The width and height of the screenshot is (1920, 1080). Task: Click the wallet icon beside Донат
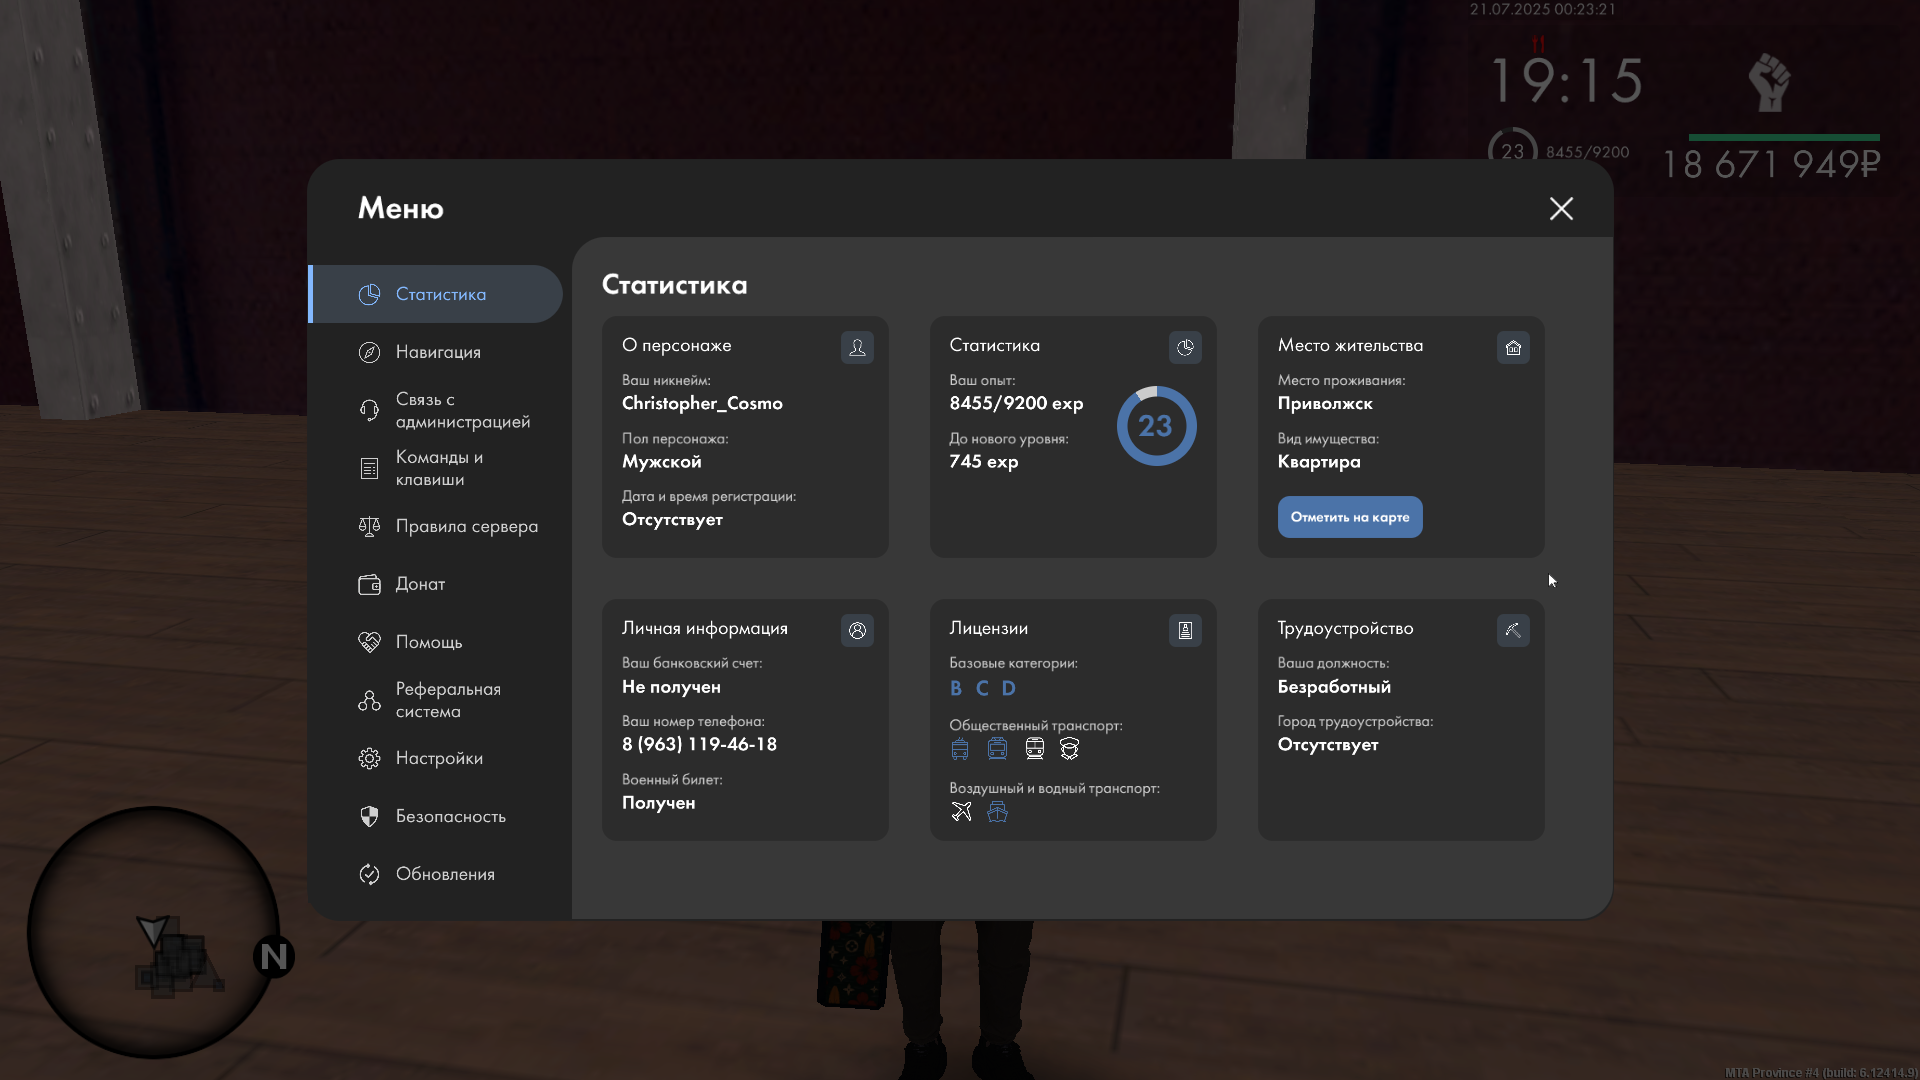point(369,584)
